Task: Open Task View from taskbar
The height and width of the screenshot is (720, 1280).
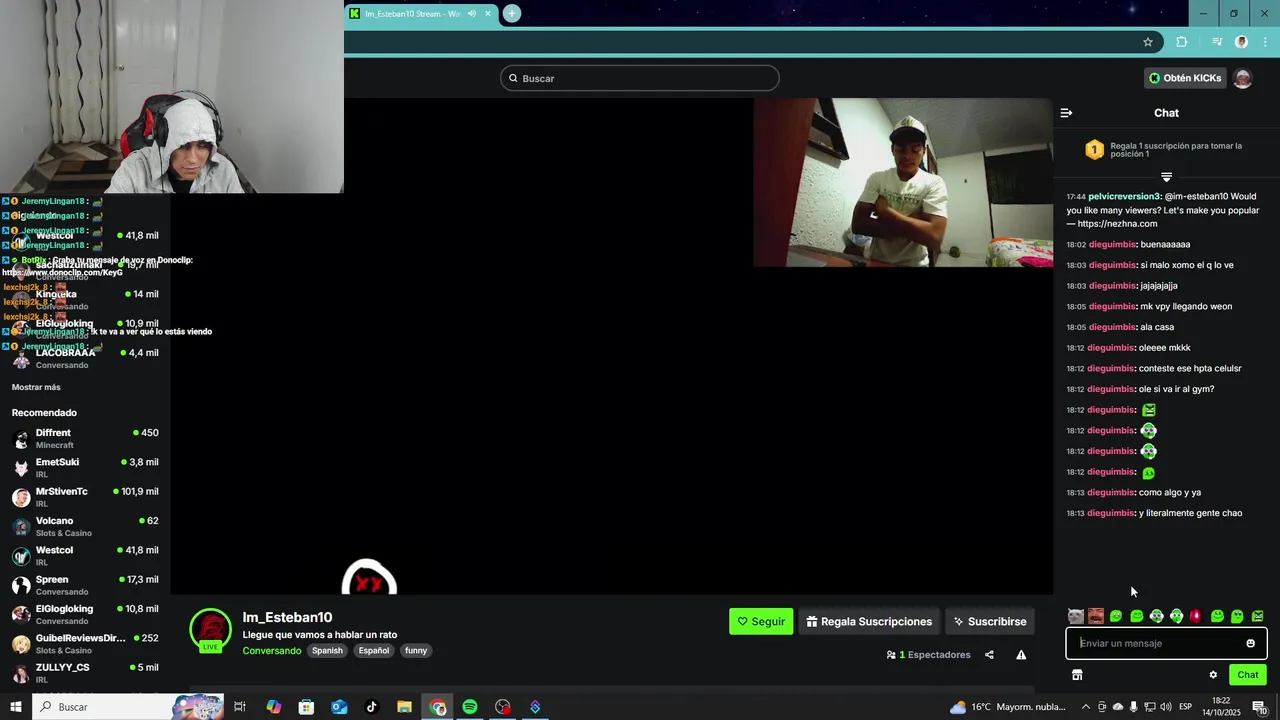Action: click(240, 707)
